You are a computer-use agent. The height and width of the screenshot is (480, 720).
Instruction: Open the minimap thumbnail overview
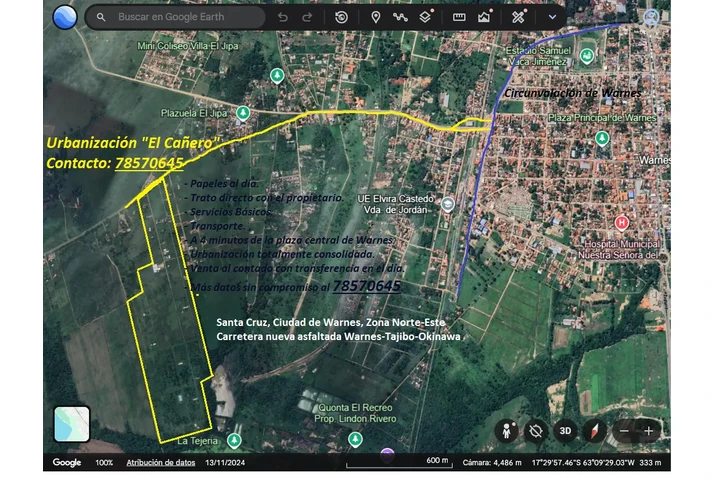coord(72,424)
